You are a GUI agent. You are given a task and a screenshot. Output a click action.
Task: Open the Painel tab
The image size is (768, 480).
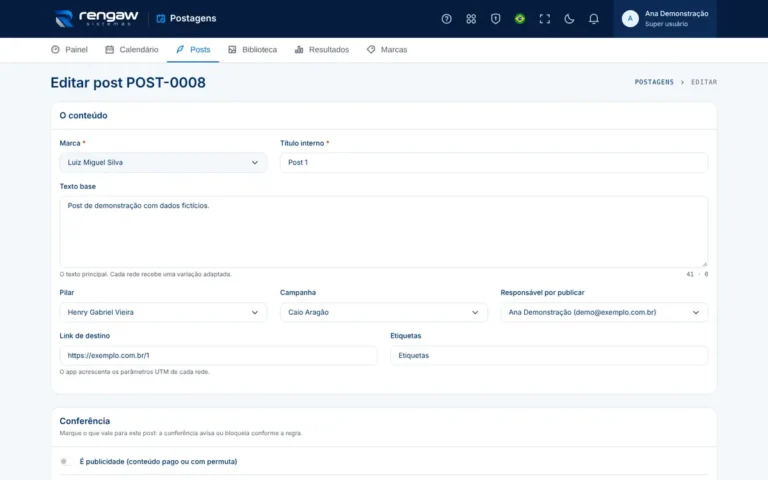(x=70, y=49)
